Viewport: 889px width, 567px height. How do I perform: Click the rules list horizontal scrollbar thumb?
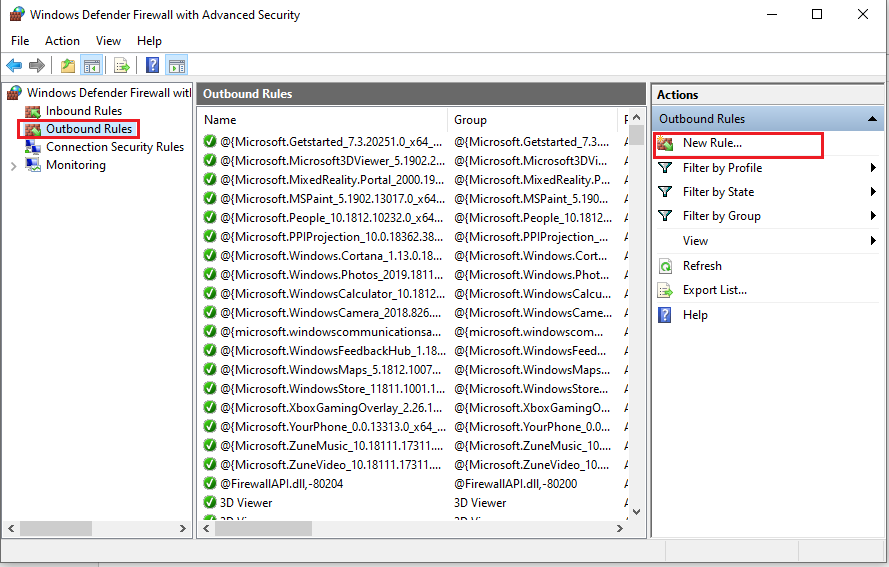(x=264, y=528)
